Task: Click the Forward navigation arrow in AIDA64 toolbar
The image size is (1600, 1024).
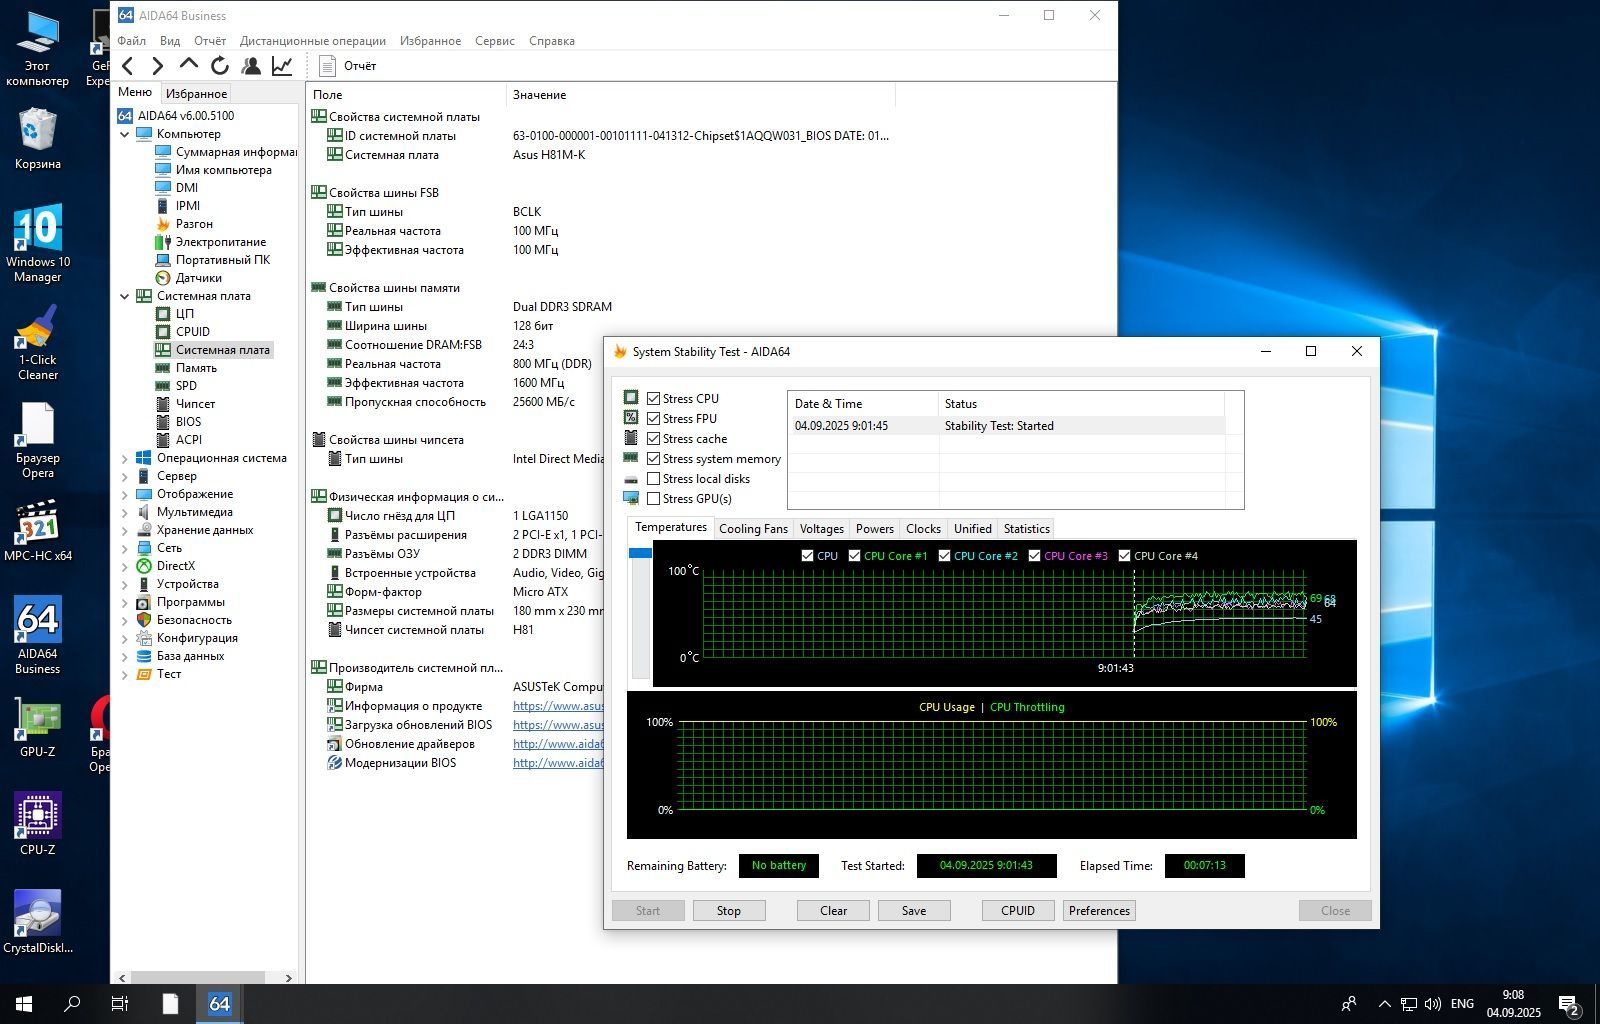Action: click(x=158, y=66)
